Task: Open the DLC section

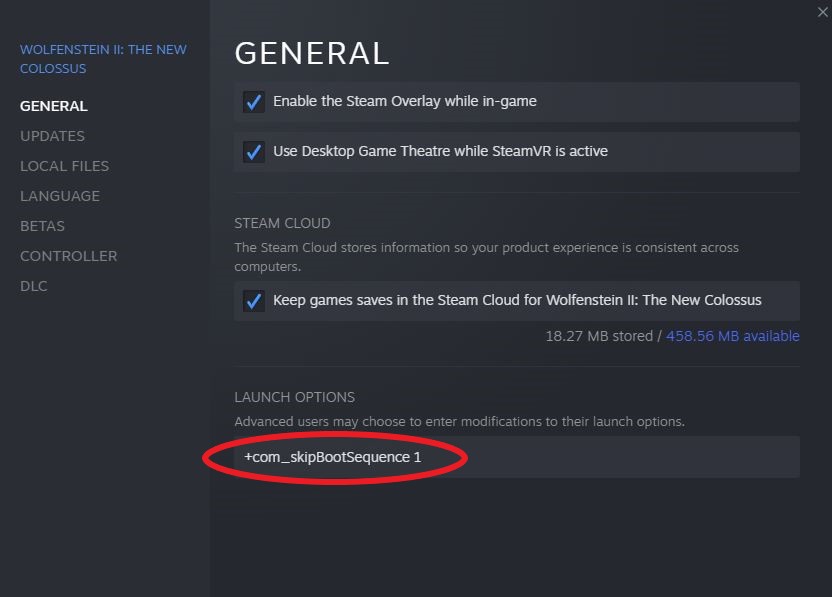Action: click(x=34, y=286)
